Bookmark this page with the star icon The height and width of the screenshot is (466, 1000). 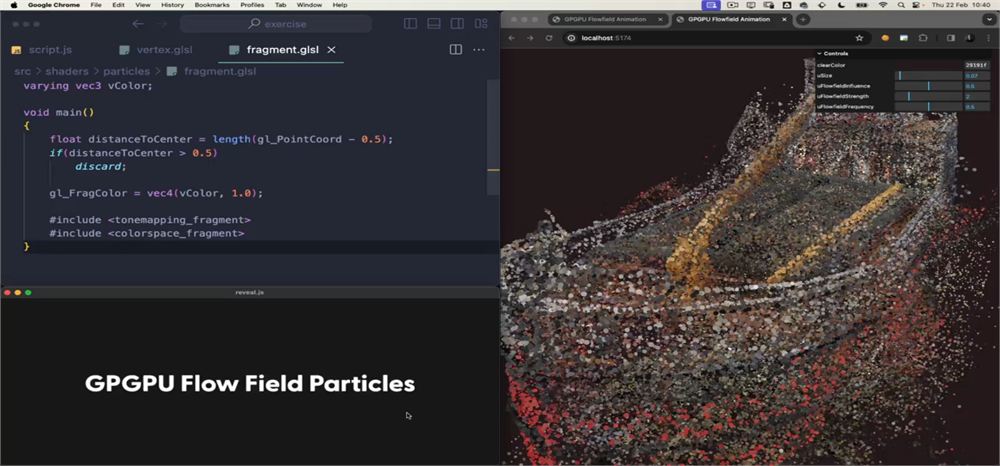point(859,38)
